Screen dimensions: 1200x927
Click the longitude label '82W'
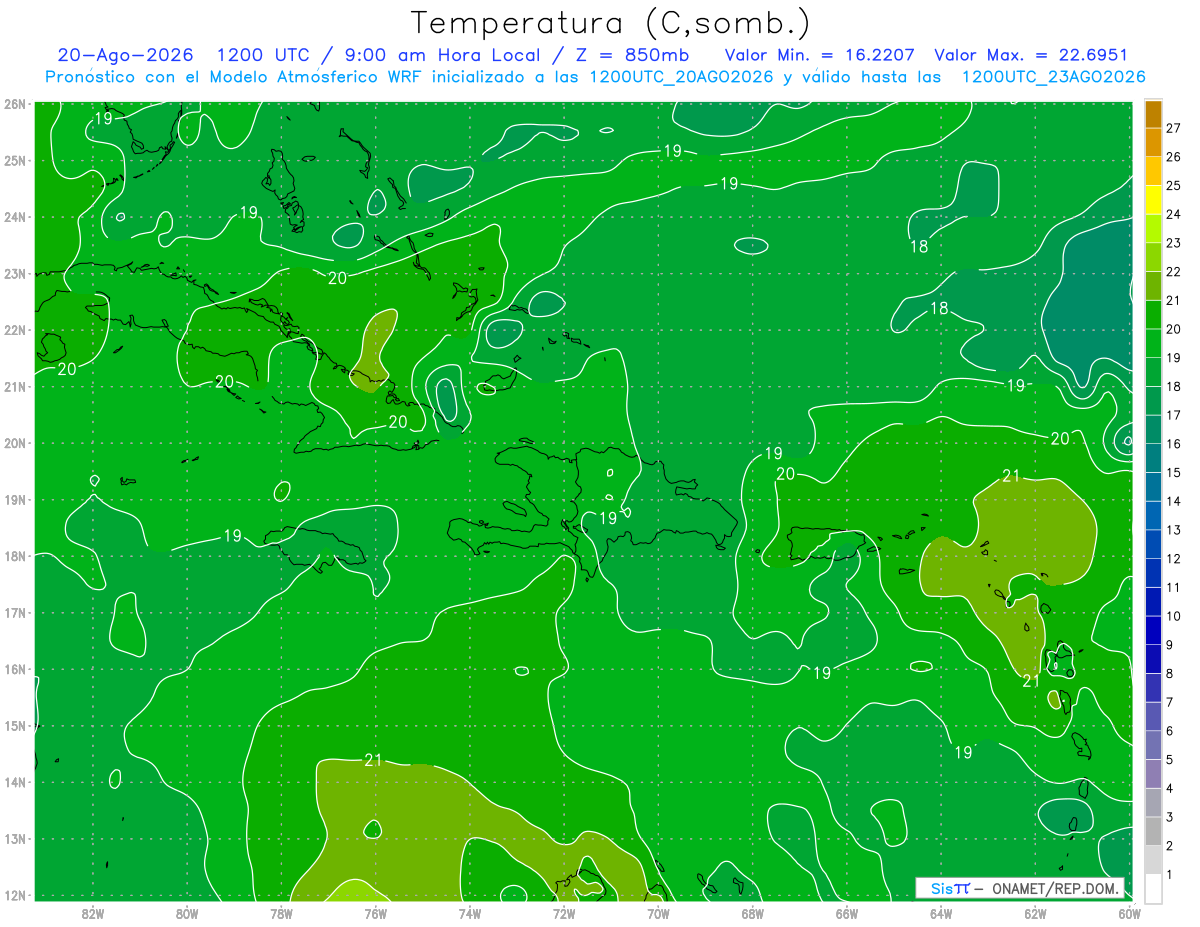point(92,913)
